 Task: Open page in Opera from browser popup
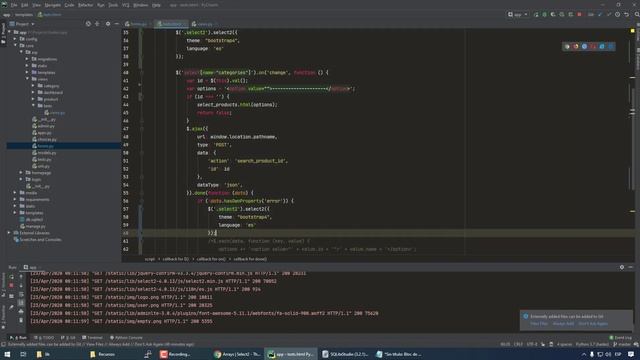[x=593, y=47]
